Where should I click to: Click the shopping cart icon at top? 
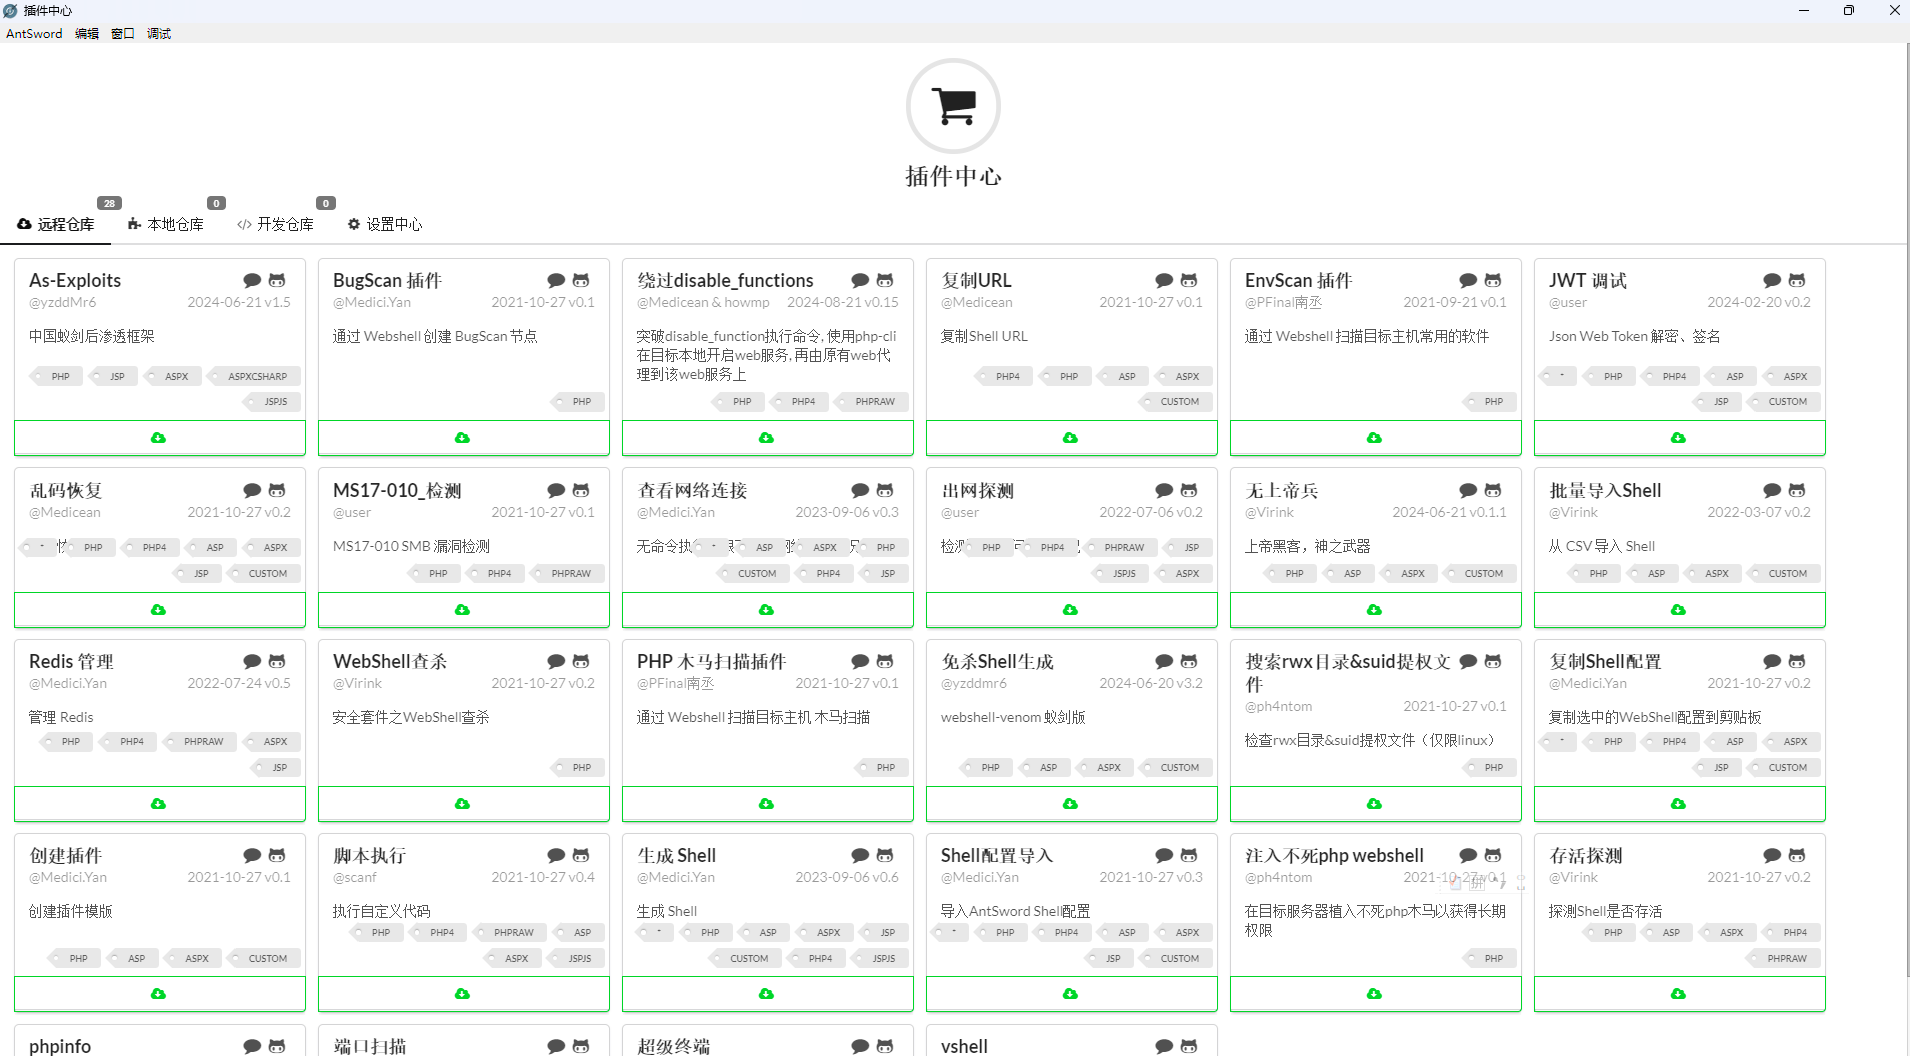[x=953, y=106]
